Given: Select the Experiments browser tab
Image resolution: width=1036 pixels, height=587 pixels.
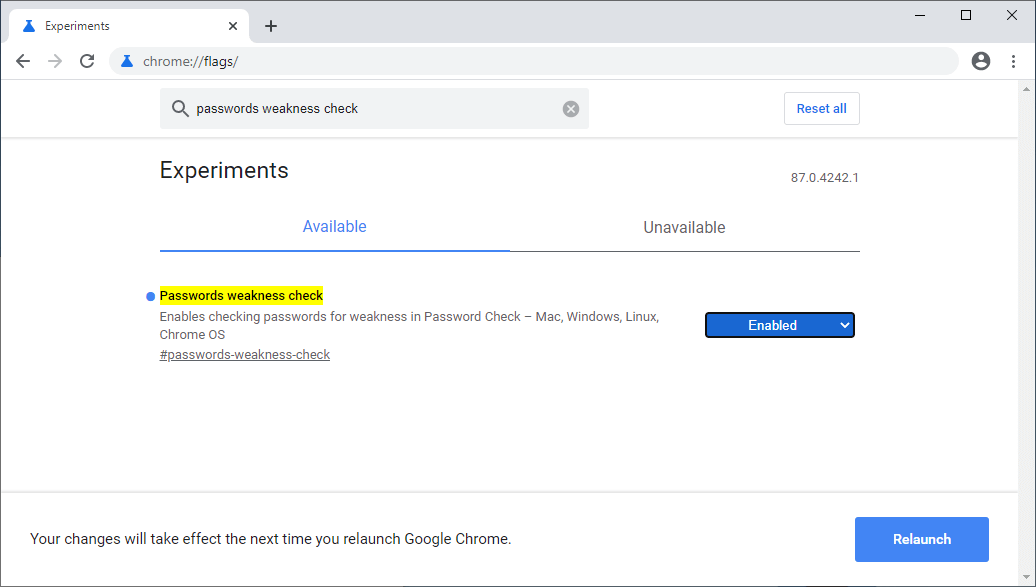Looking at the screenshot, I should (x=120, y=26).
